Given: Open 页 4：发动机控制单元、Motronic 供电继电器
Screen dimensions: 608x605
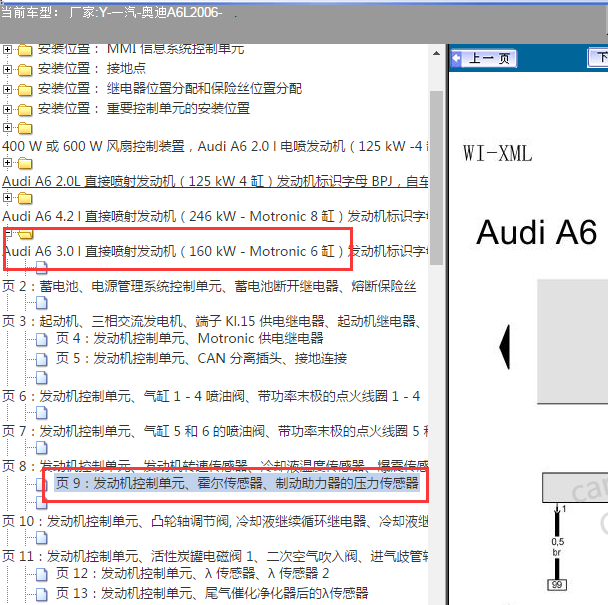Looking at the screenshot, I should tap(190, 339).
